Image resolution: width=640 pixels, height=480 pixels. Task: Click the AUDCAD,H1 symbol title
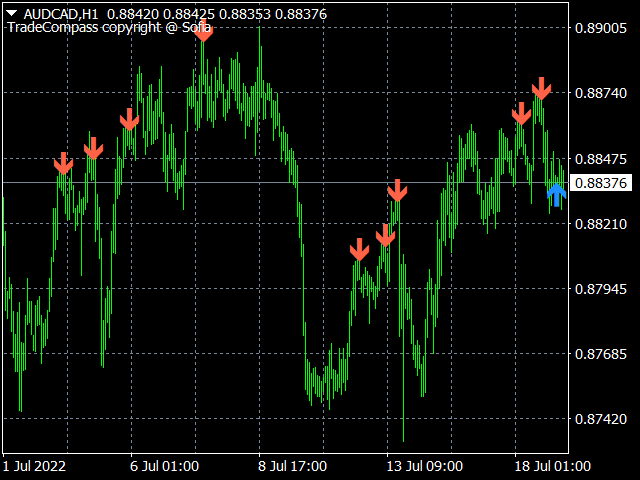(61, 14)
